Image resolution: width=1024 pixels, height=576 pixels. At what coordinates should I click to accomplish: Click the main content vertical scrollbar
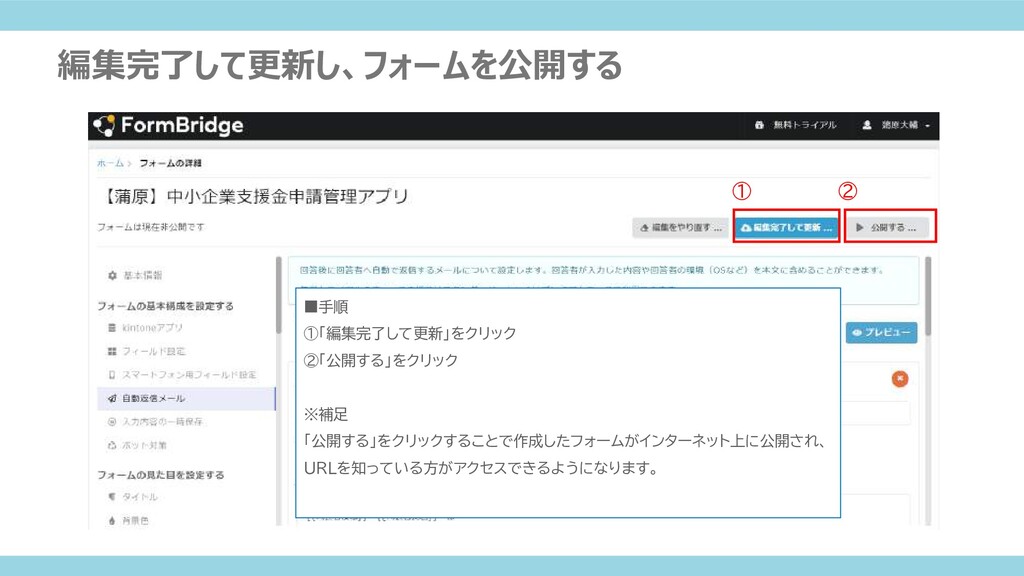click(x=928, y=297)
